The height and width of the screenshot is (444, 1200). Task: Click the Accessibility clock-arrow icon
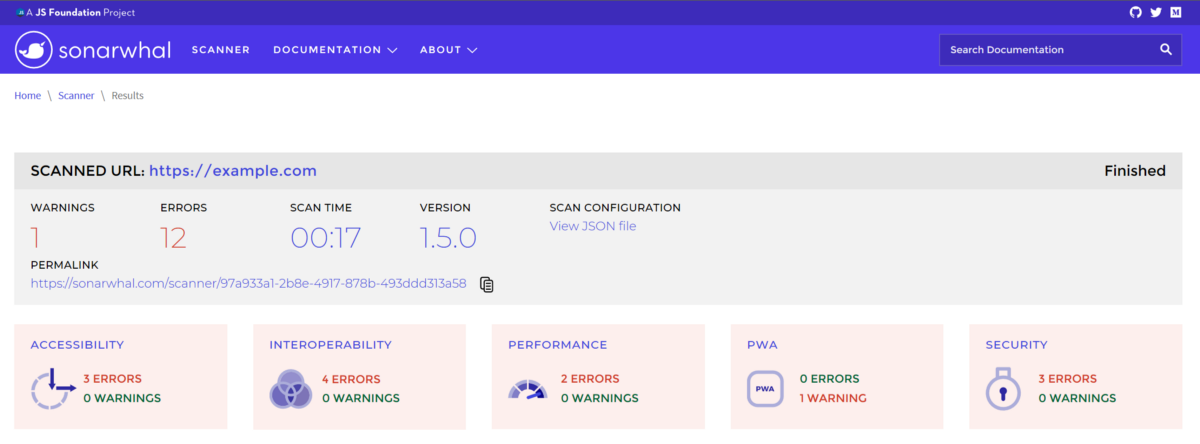click(x=53, y=388)
